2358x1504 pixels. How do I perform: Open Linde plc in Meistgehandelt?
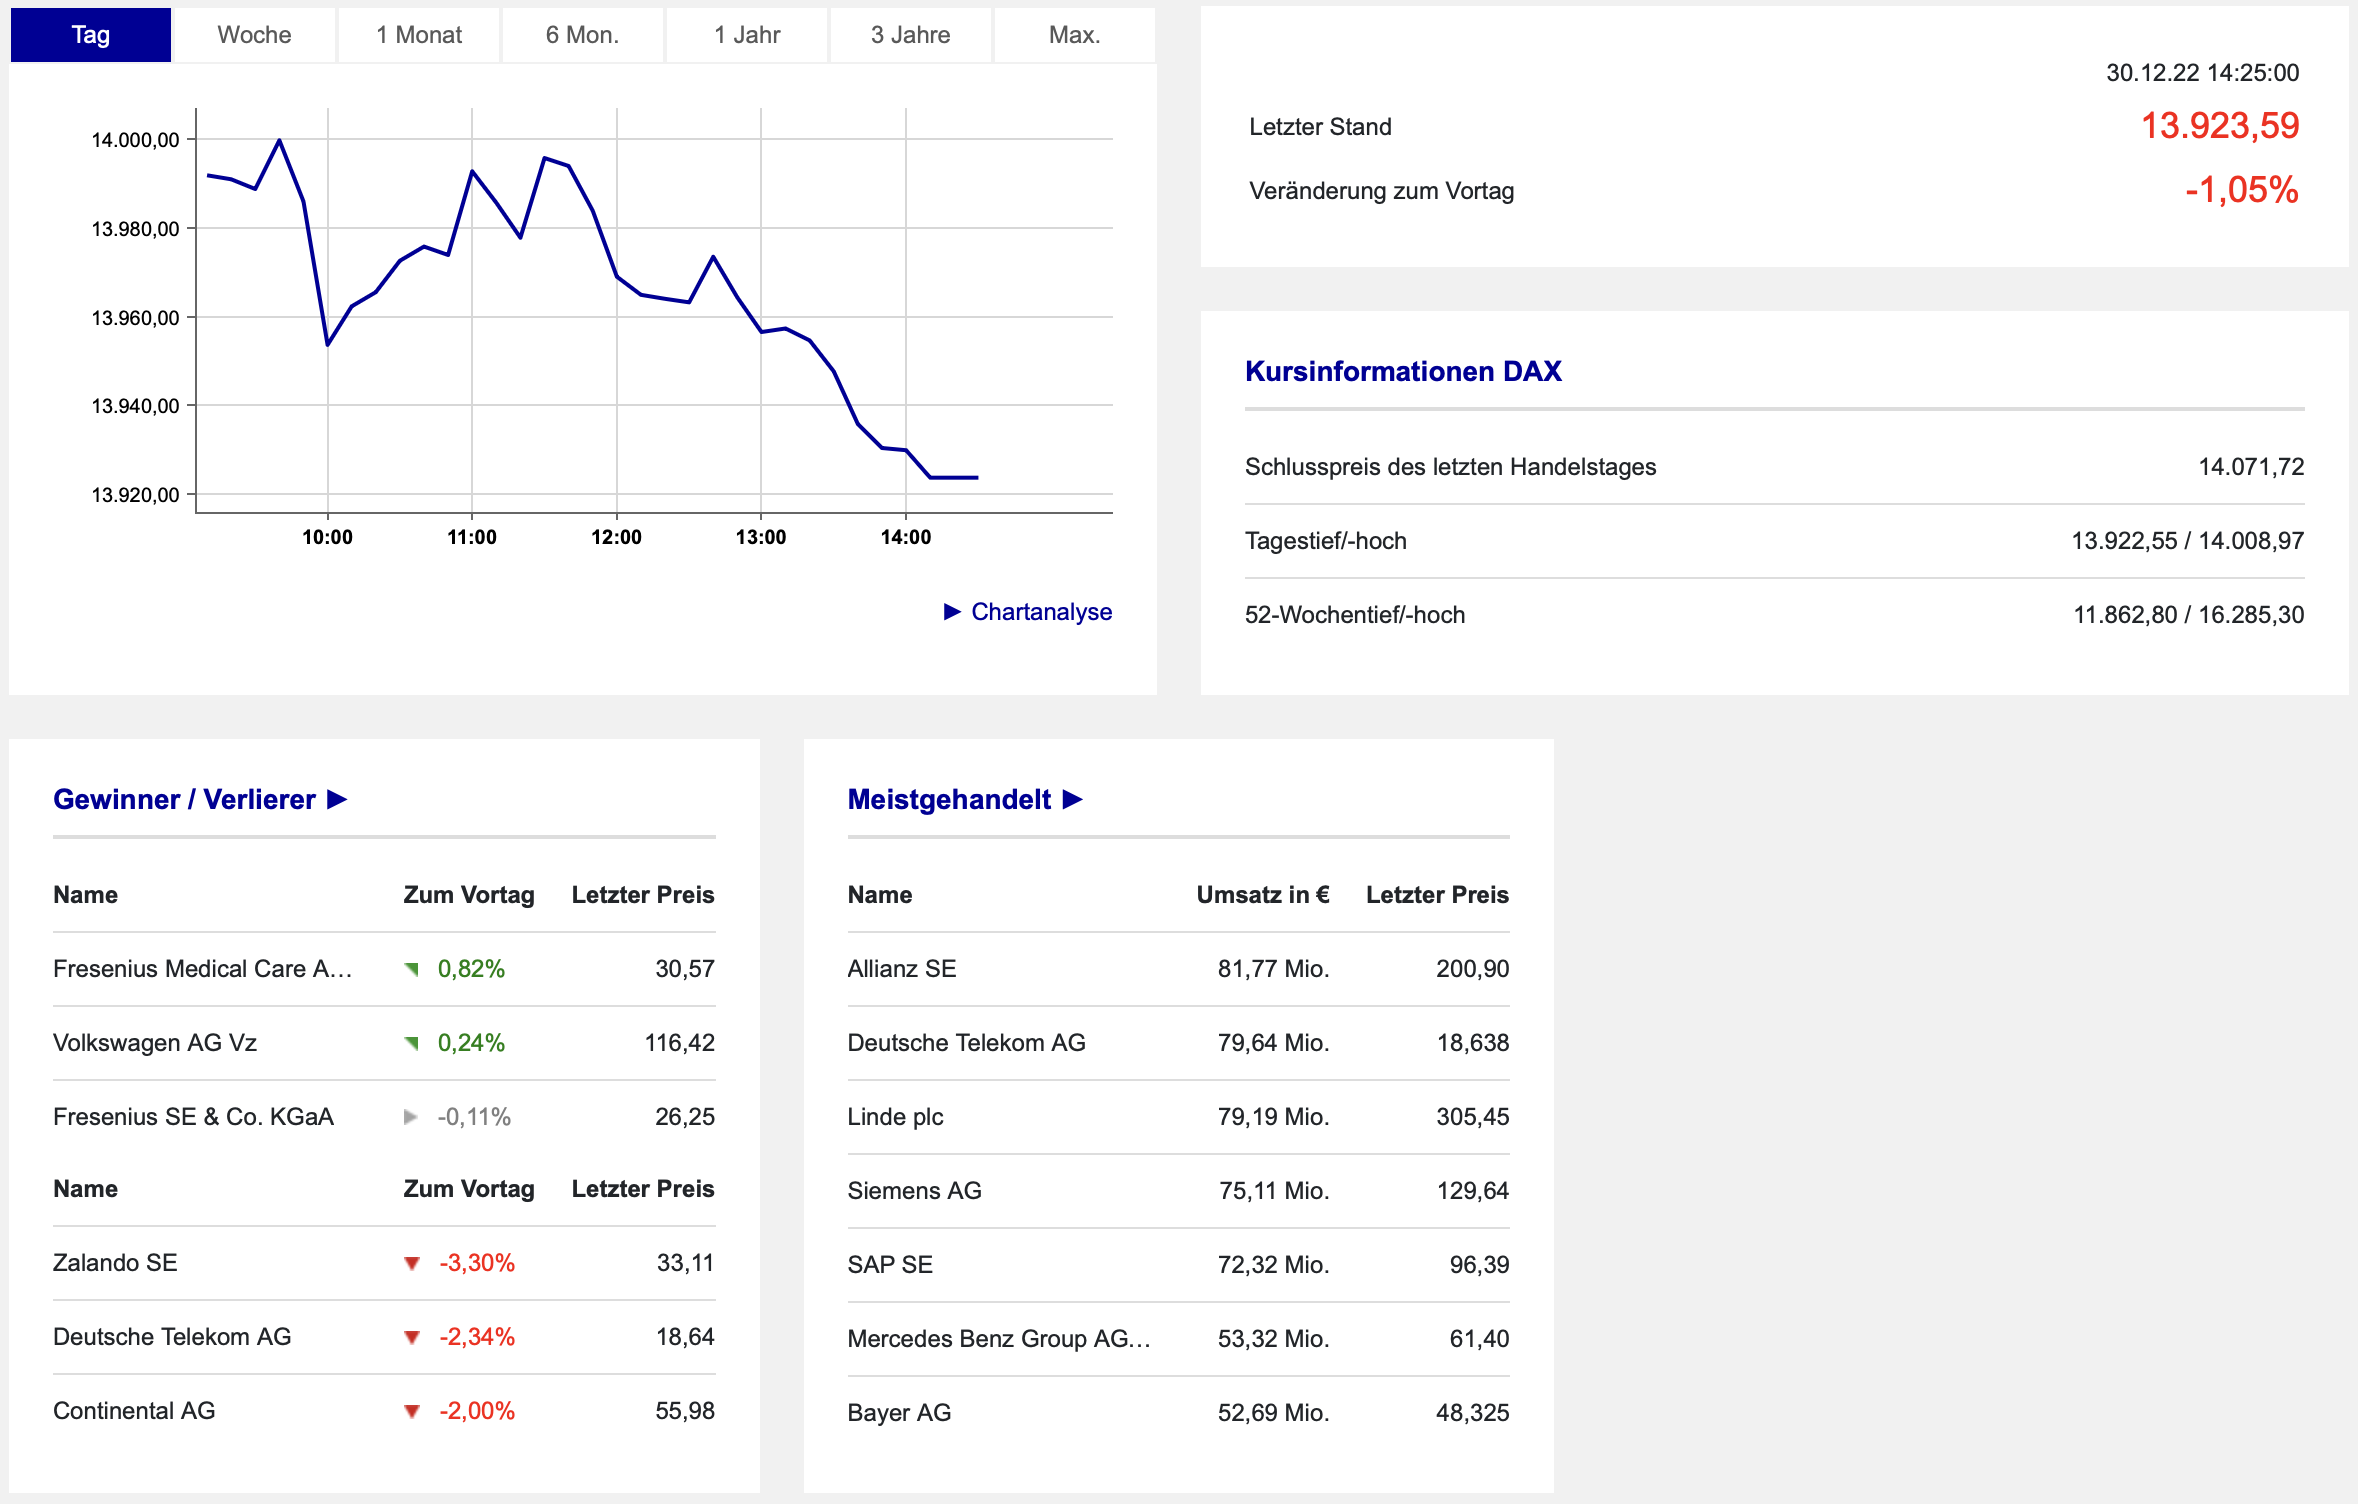(895, 1117)
